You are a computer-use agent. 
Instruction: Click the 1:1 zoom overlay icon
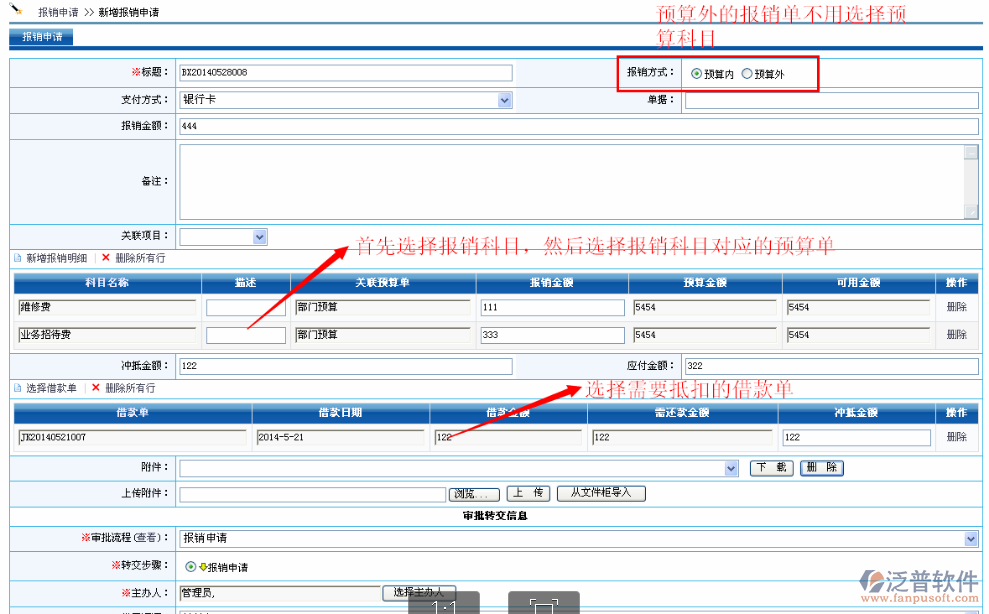[x=443, y=606]
